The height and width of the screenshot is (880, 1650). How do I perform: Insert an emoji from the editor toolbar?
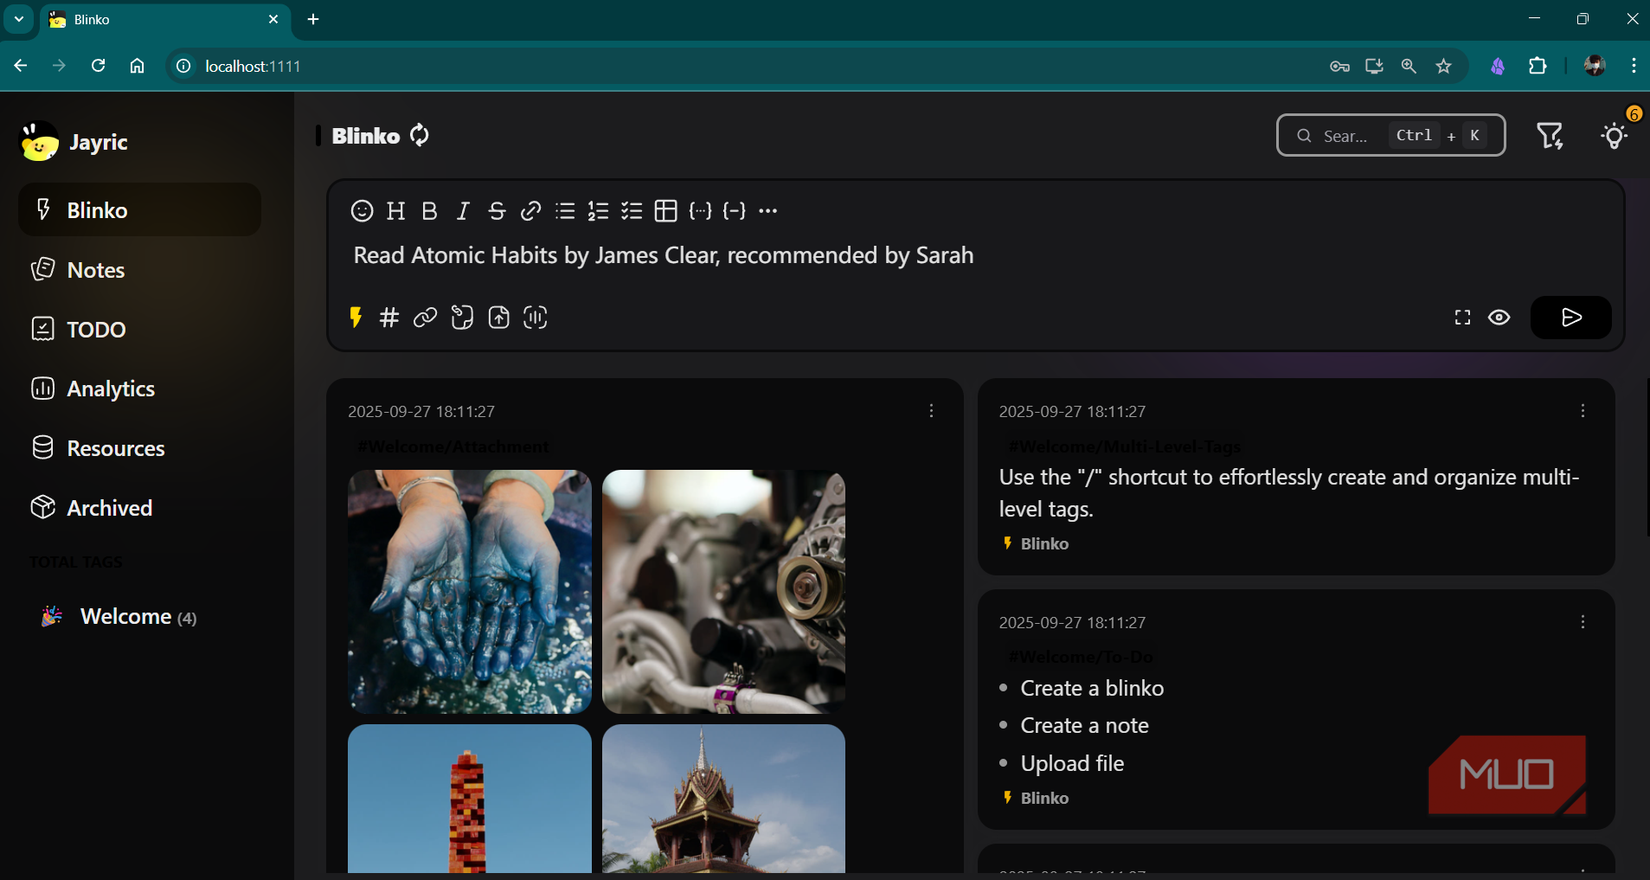coord(362,211)
